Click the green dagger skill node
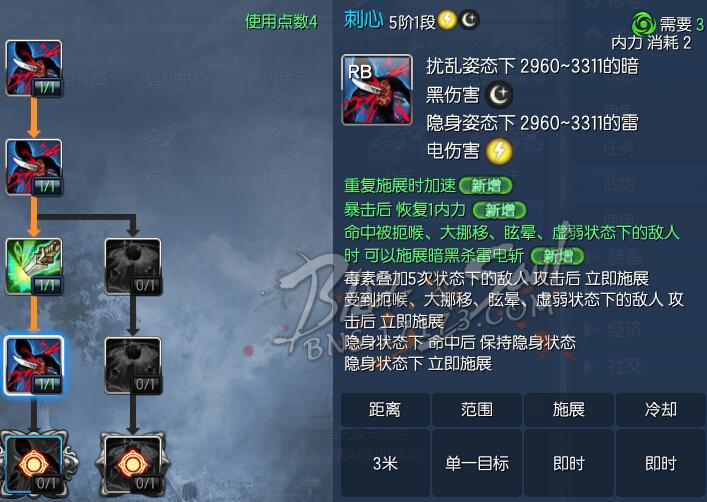 34,266
